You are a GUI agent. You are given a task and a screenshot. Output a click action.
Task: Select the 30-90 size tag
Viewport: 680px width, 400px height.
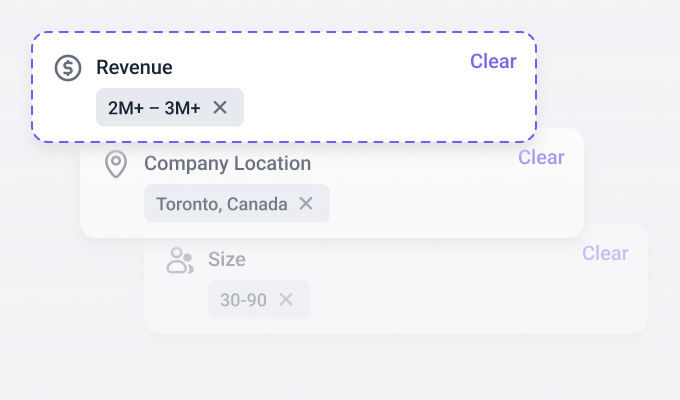(x=243, y=300)
